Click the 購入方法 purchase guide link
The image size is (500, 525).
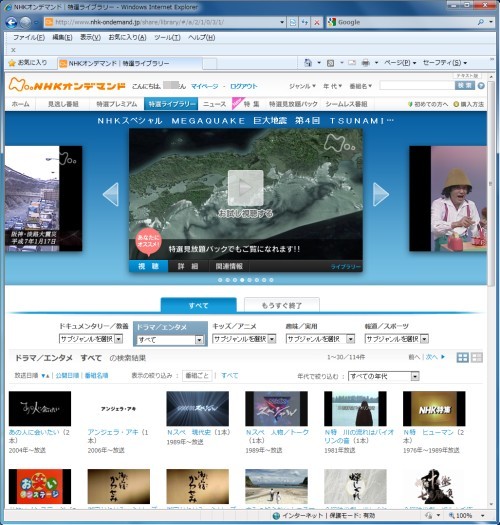tap(469, 104)
